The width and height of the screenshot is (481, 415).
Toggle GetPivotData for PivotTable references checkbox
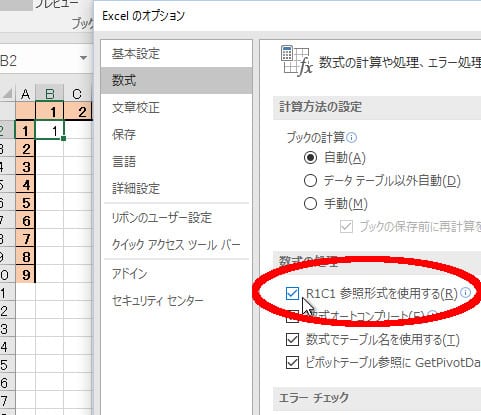(x=292, y=362)
